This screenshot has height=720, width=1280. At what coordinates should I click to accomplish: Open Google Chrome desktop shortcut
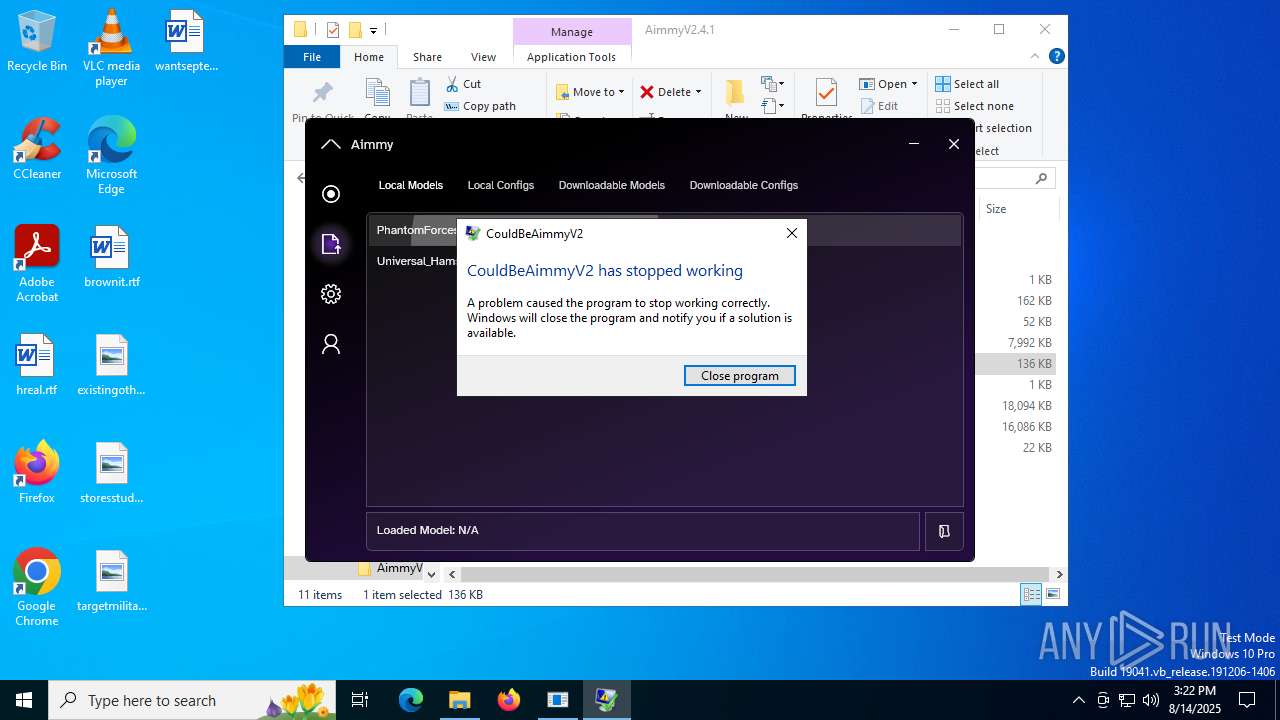click(x=37, y=588)
